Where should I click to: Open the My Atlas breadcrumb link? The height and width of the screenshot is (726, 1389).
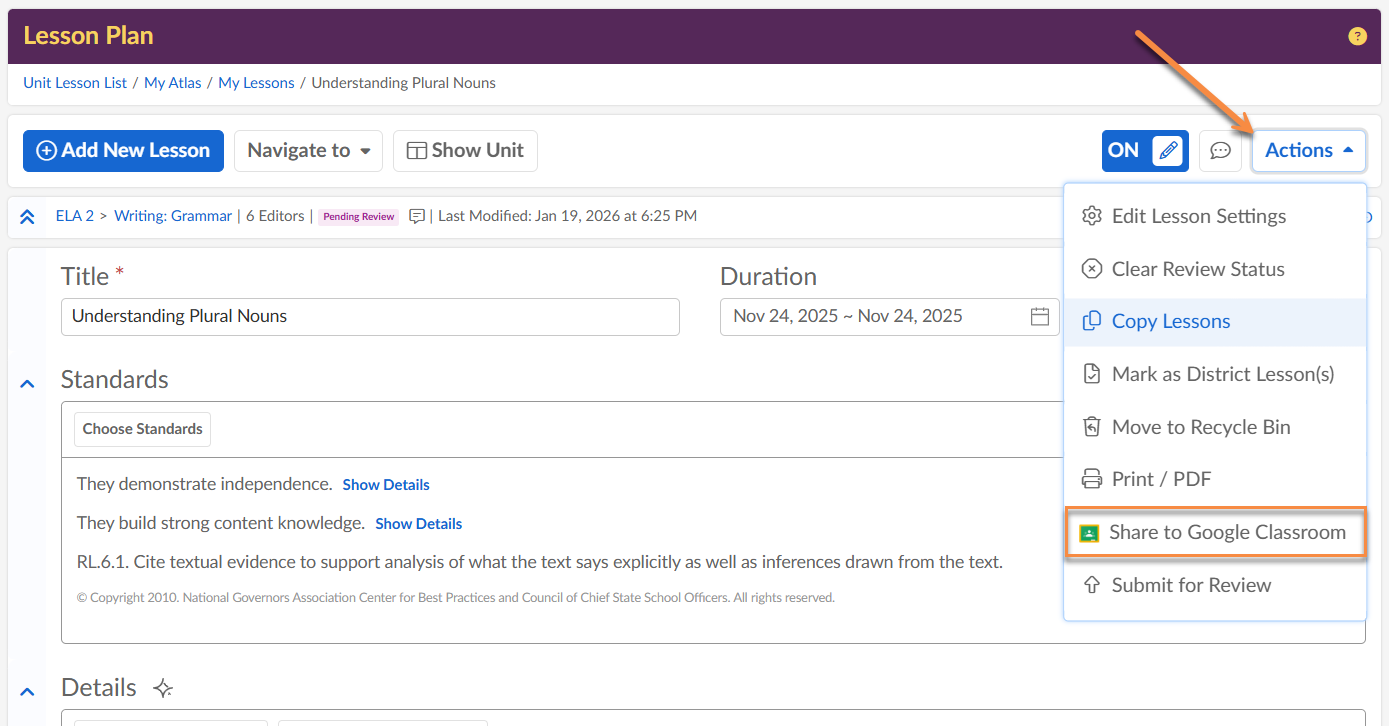[x=173, y=83]
